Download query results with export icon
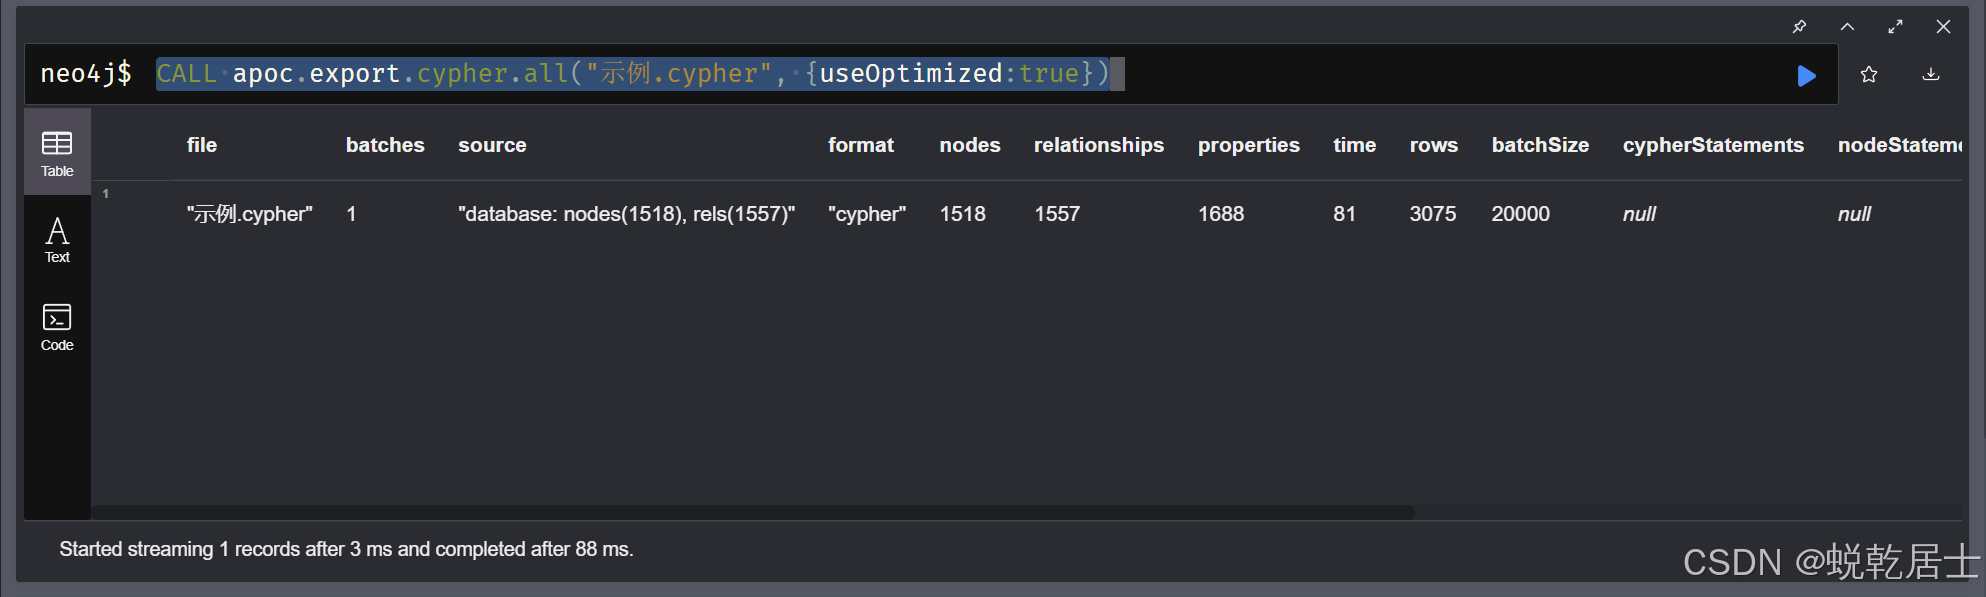The image size is (1986, 597). click(x=1931, y=75)
